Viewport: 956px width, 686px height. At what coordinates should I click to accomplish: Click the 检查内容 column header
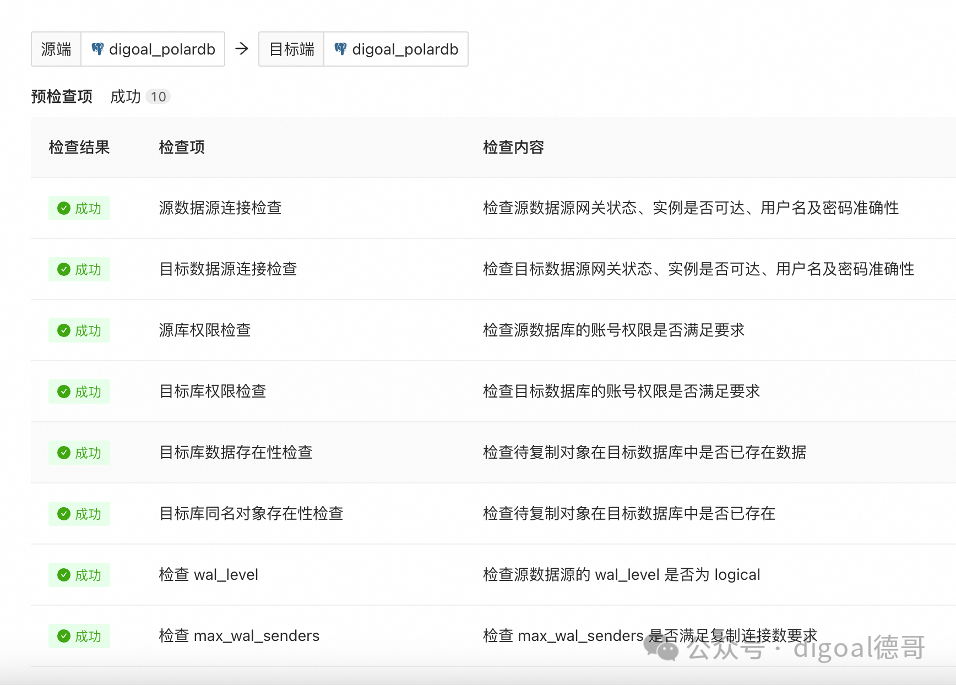tap(513, 147)
